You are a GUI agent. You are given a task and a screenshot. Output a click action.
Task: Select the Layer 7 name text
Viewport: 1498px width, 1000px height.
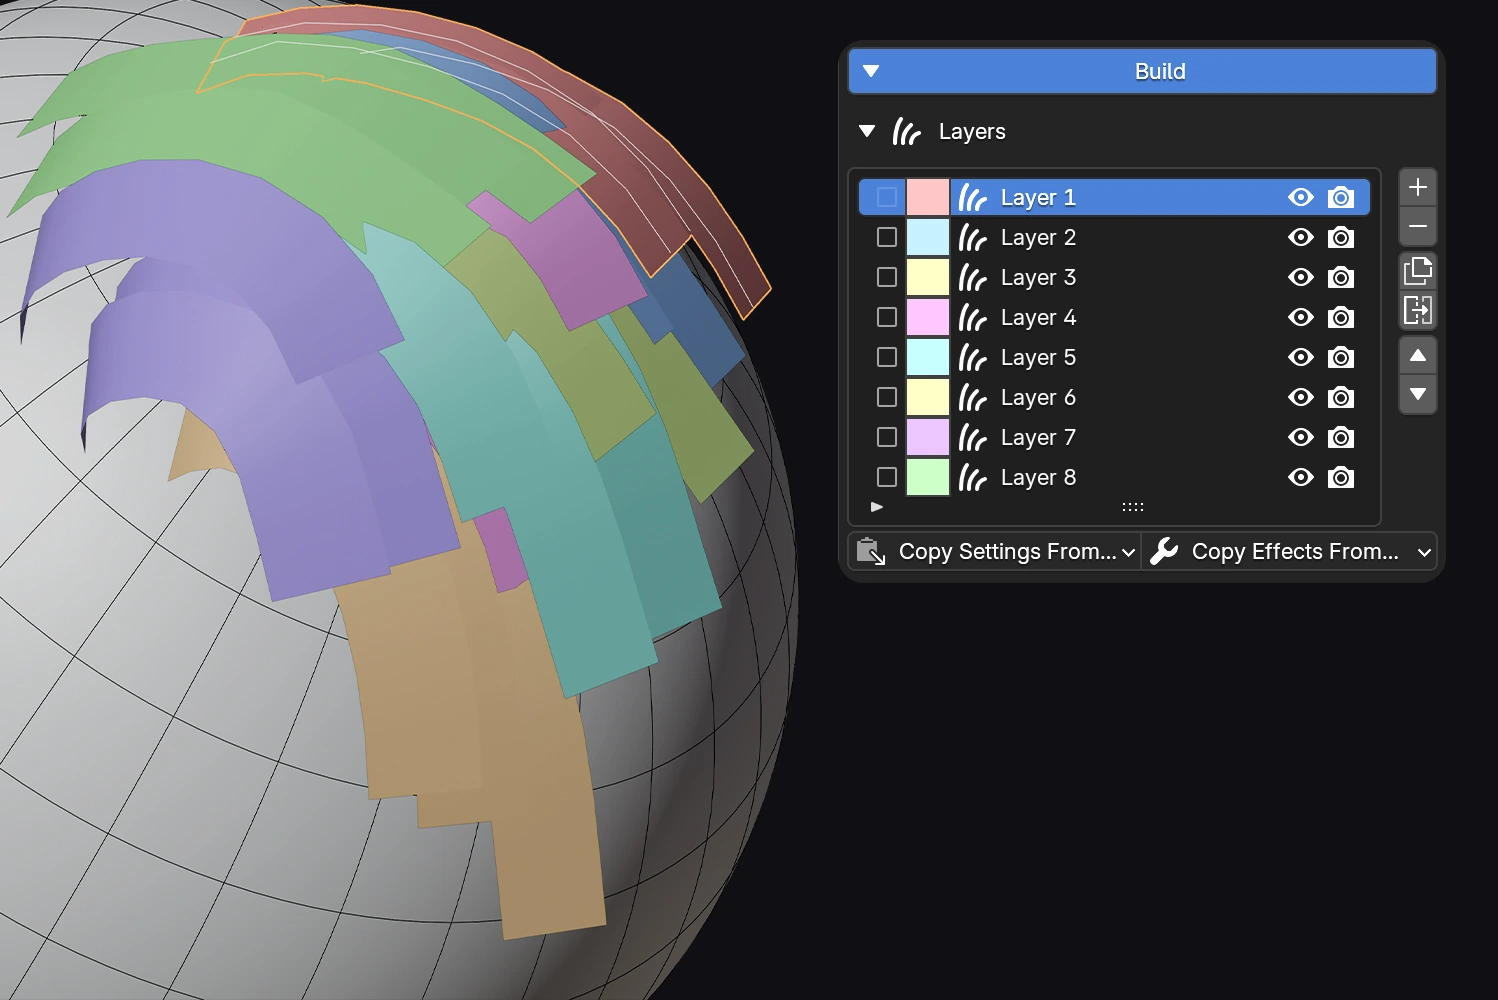pos(1038,438)
